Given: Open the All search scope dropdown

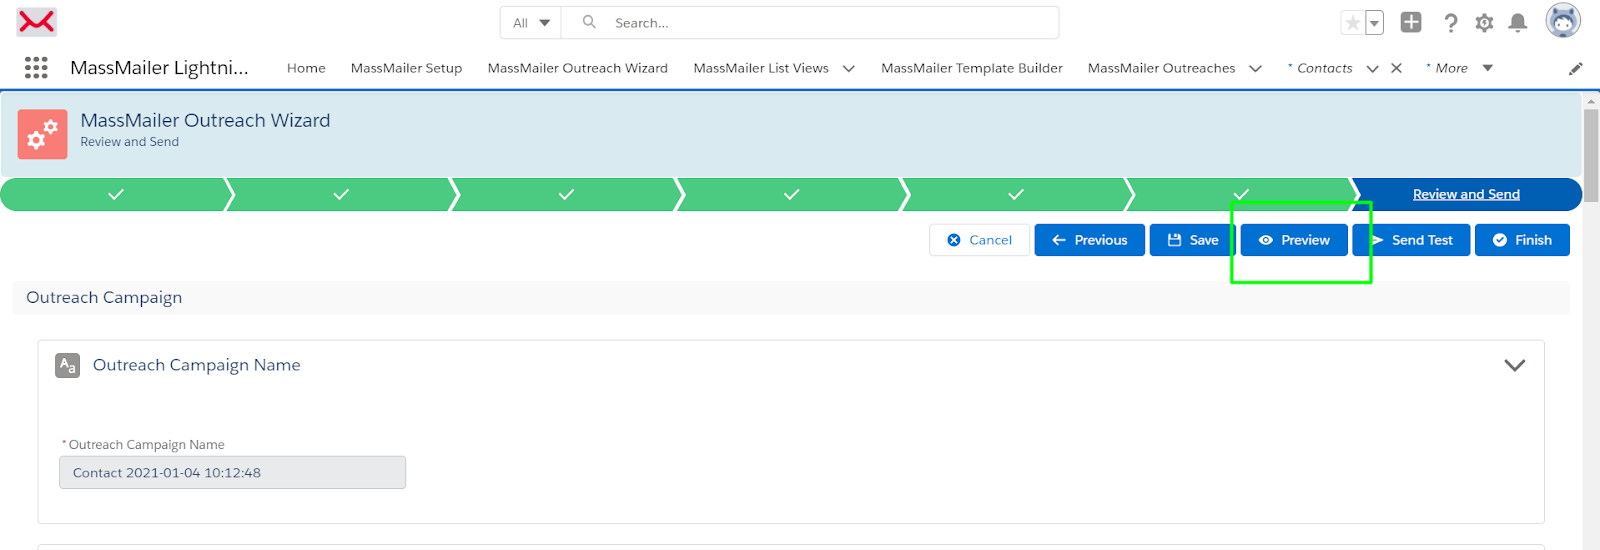Looking at the screenshot, I should pyautogui.click(x=531, y=22).
